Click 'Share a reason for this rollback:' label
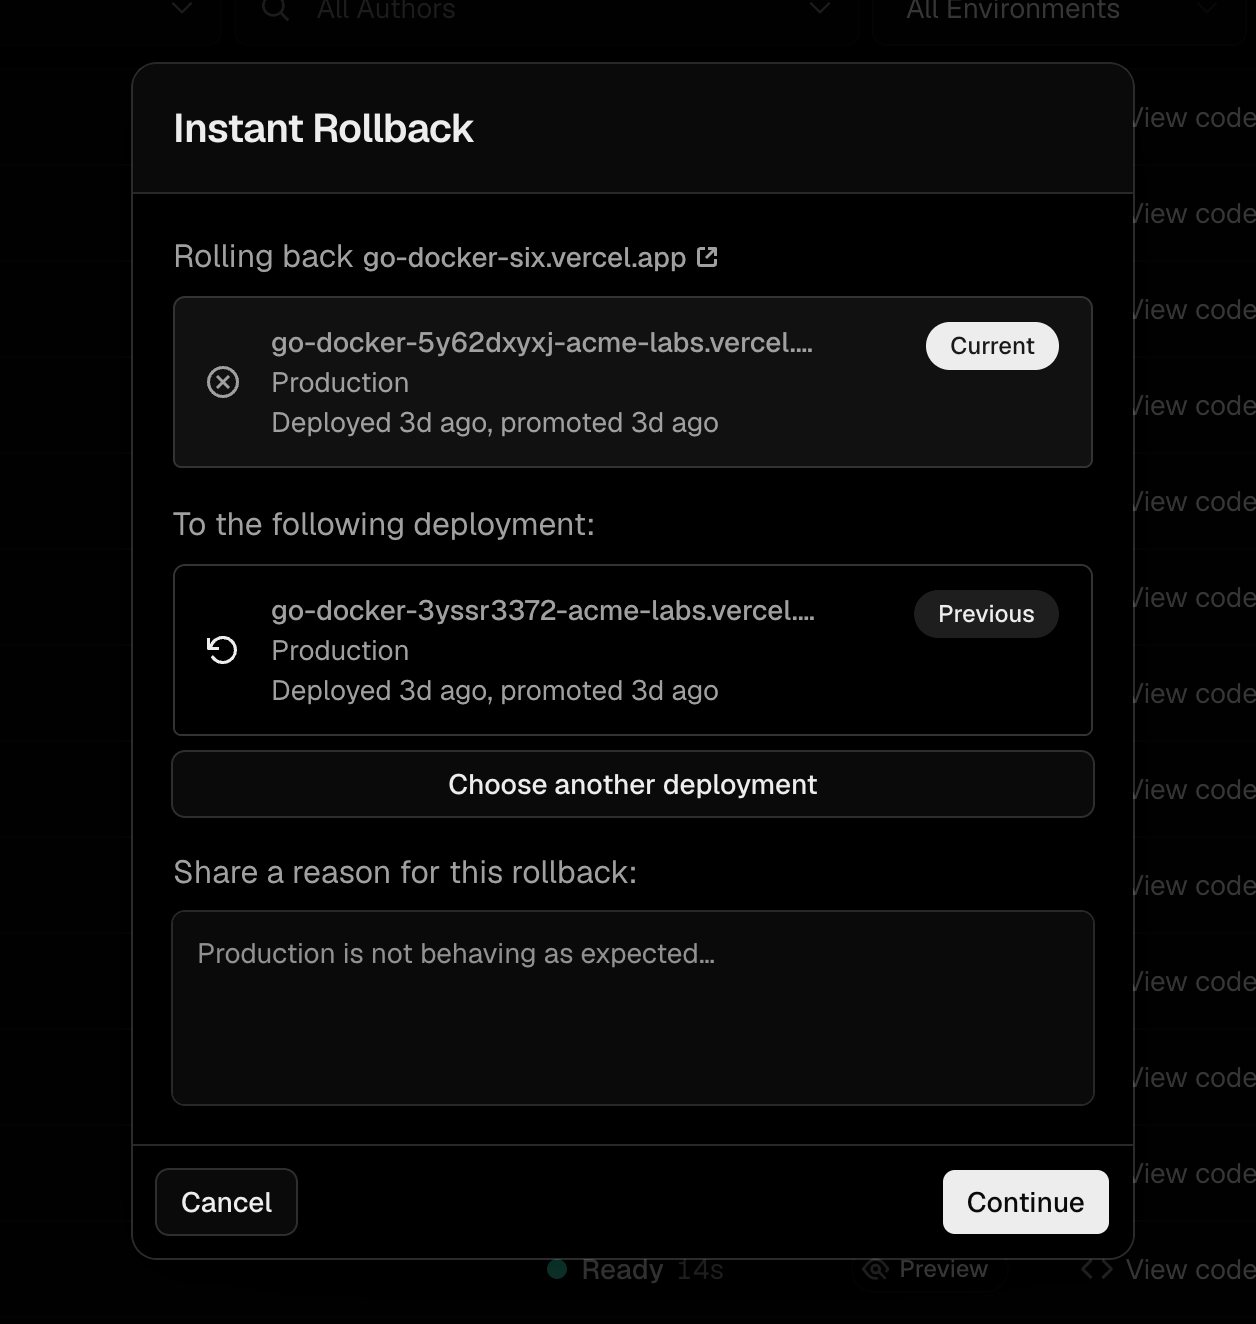Viewport: 1256px width, 1324px height. click(405, 872)
